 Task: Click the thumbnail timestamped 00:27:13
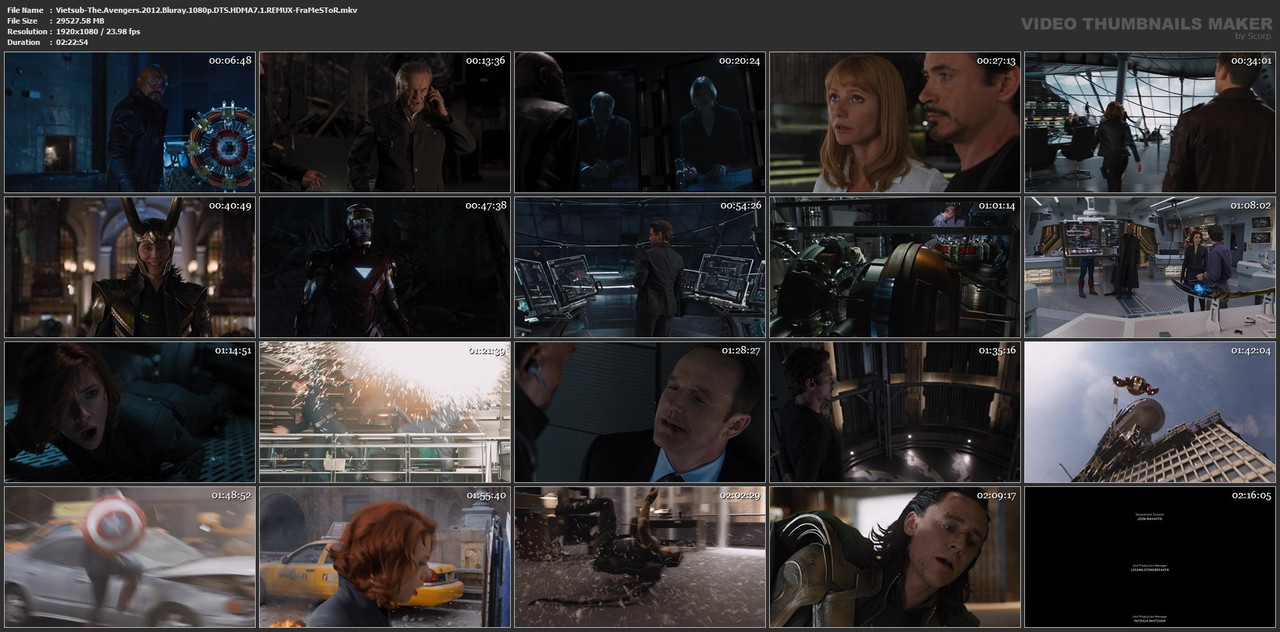895,122
